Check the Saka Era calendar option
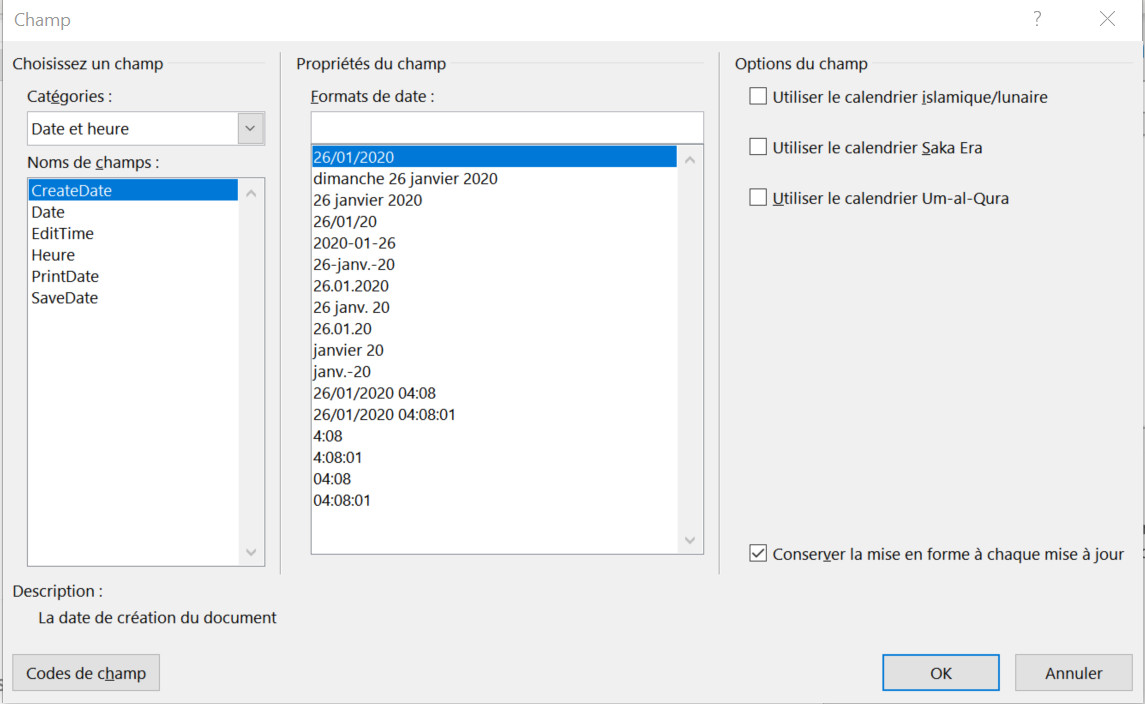This screenshot has height=704, width=1145. click(x=758, y=147)
